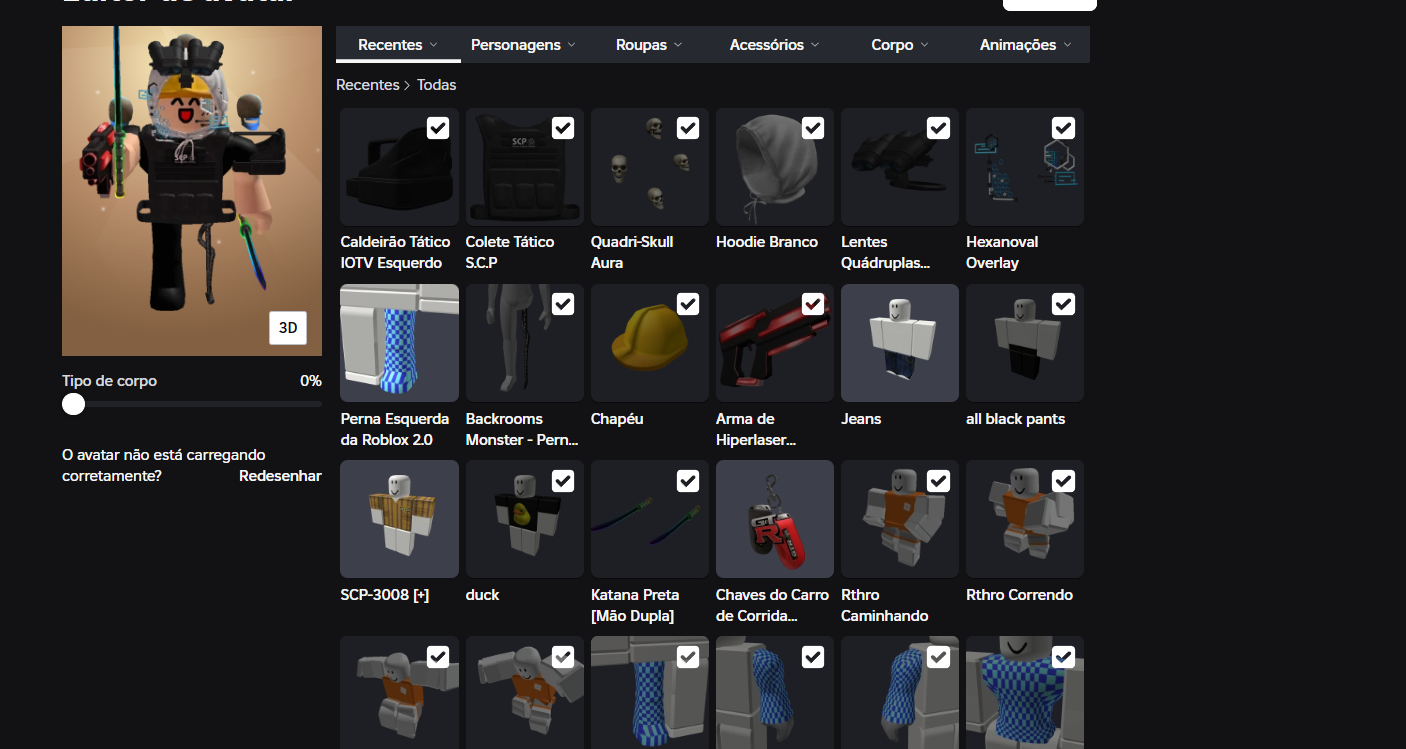The image size is (1406, 749).
Task: Switch to the Recentes tab
Action: [398, 45]
